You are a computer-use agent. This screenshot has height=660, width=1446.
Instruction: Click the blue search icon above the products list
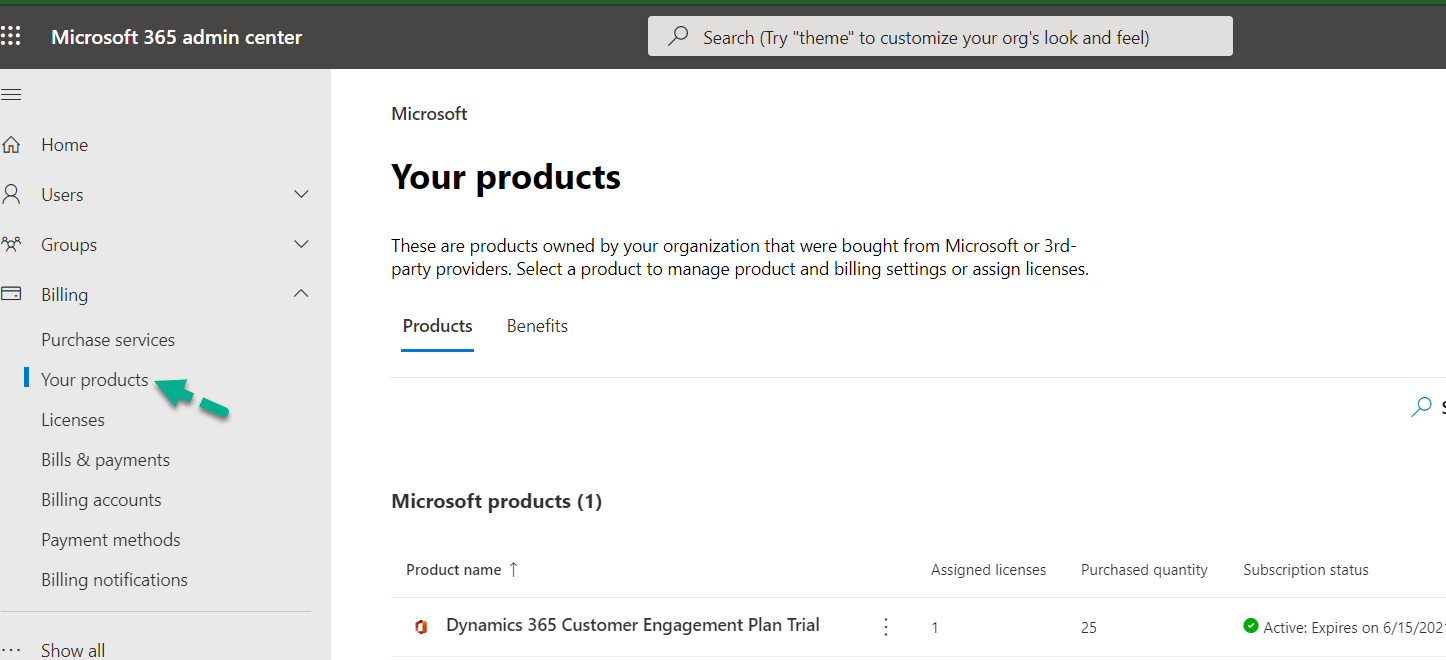[1421, 407]
